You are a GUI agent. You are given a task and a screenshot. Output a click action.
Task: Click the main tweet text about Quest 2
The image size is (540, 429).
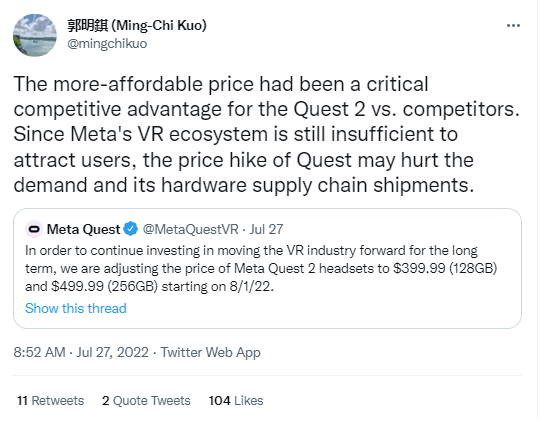click(x=266, y=134)
